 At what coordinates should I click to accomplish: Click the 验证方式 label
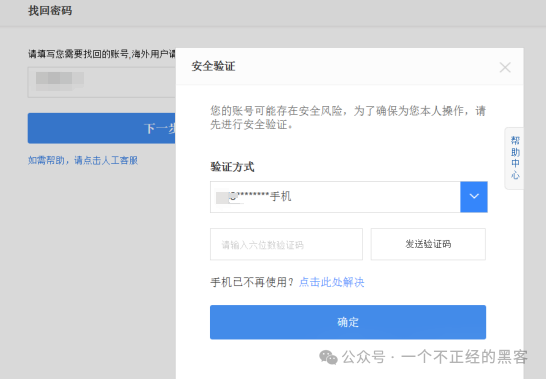coord(232,167)
